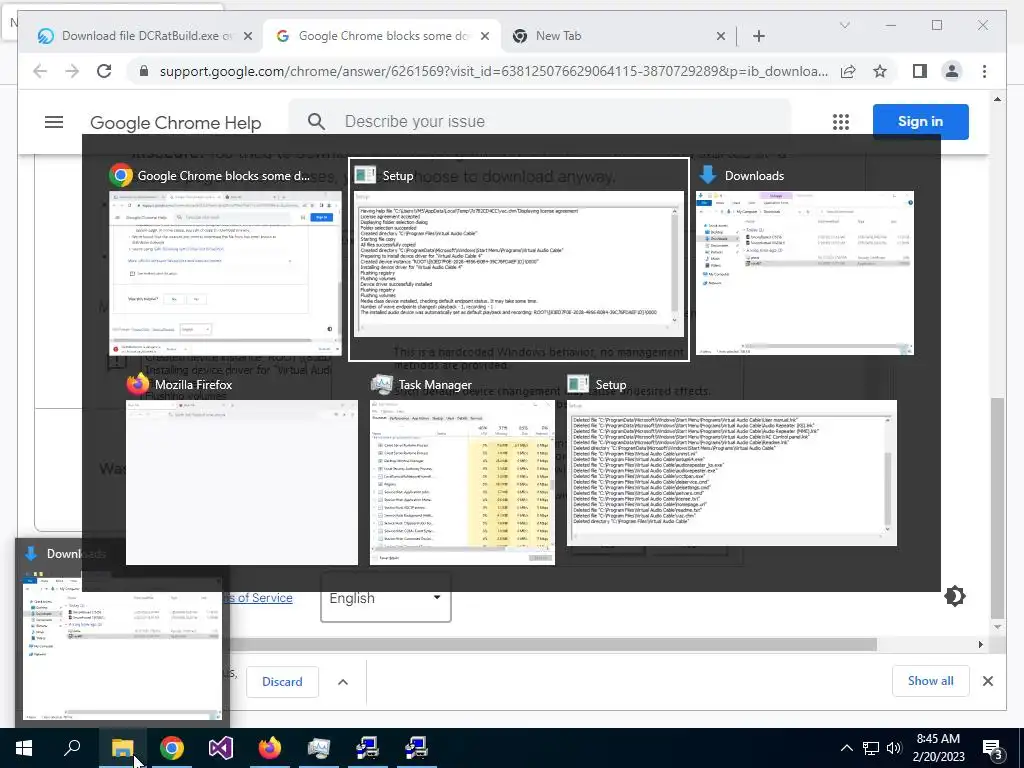Open the Chrome three-dot menu
This screenshot has height=768, width=1024.
coord(984,71)
